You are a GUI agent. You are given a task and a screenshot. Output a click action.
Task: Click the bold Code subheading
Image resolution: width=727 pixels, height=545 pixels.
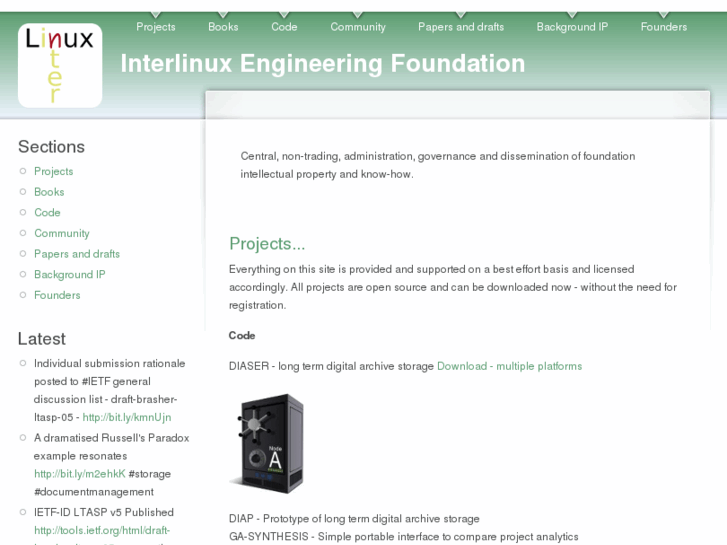[242, 335]
